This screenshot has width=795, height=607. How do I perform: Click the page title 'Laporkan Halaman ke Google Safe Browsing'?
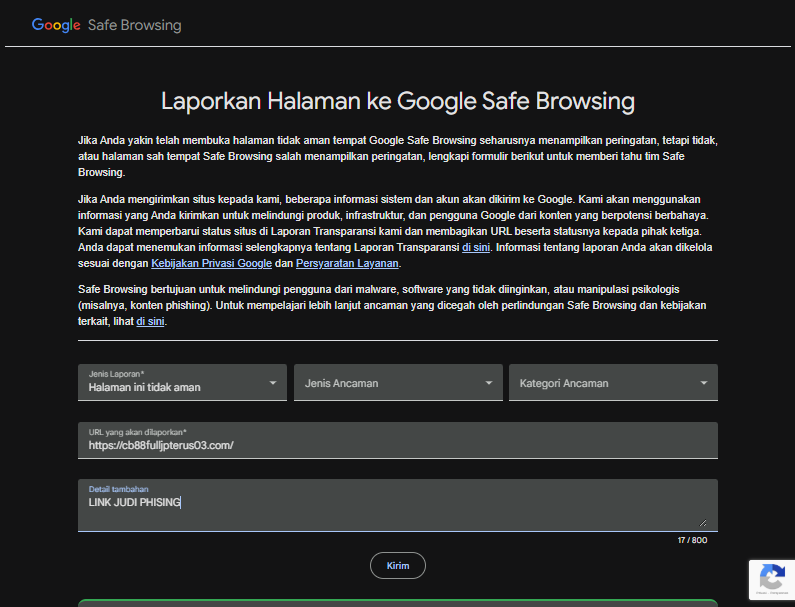coord(398,101)
